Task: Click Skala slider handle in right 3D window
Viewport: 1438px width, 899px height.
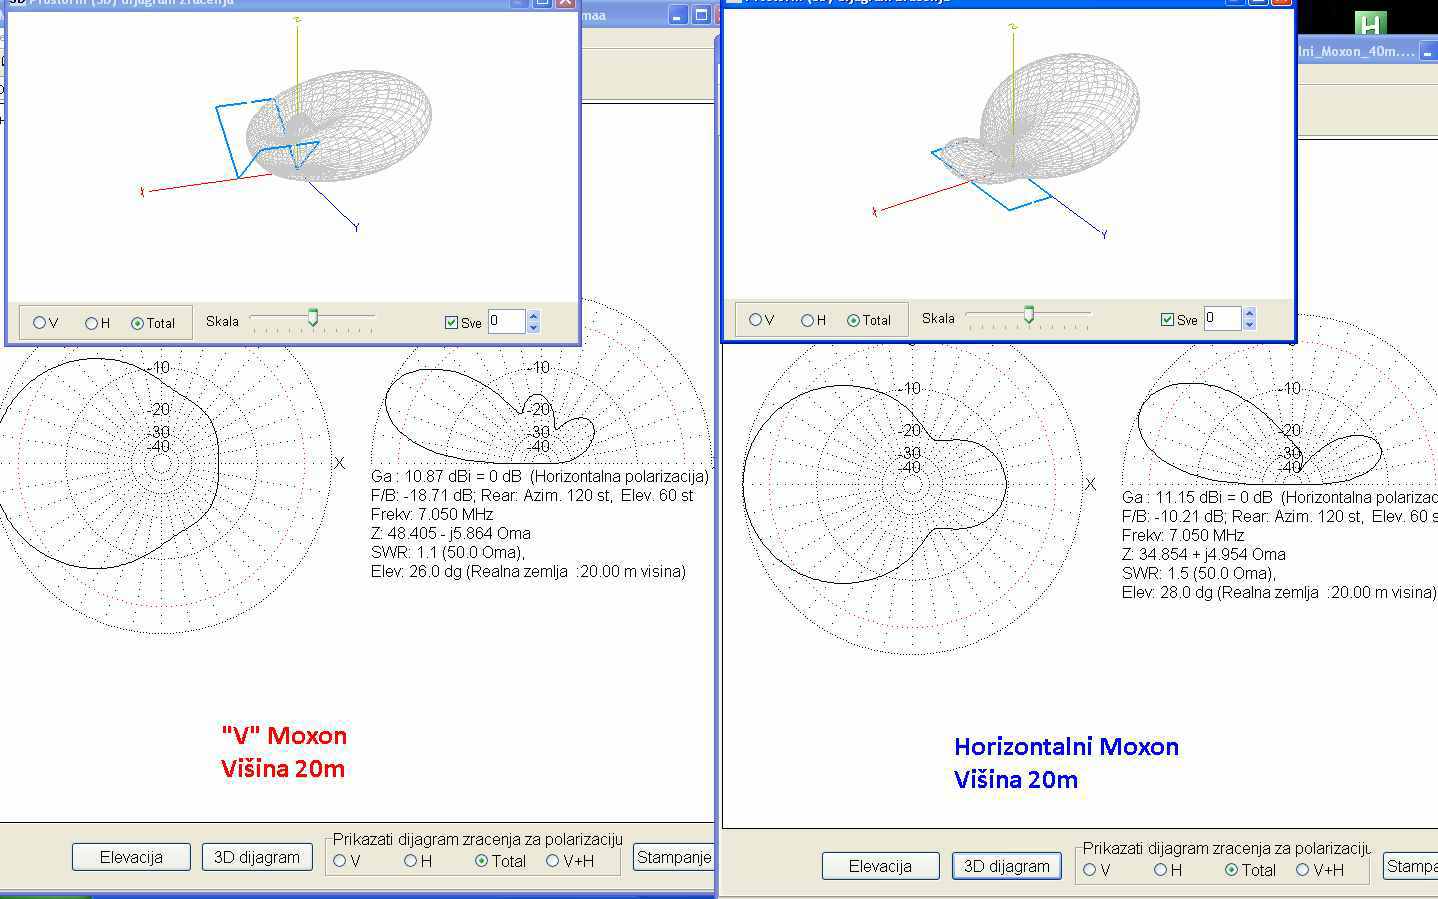Action: 1028,315
